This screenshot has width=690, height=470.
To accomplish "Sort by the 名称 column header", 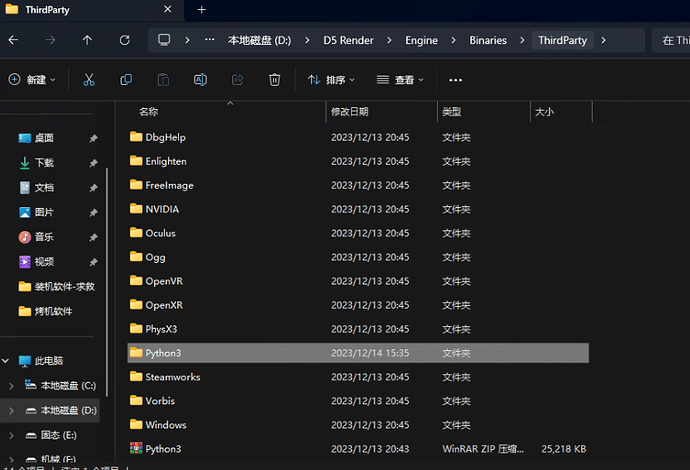I will pos(149,112).
